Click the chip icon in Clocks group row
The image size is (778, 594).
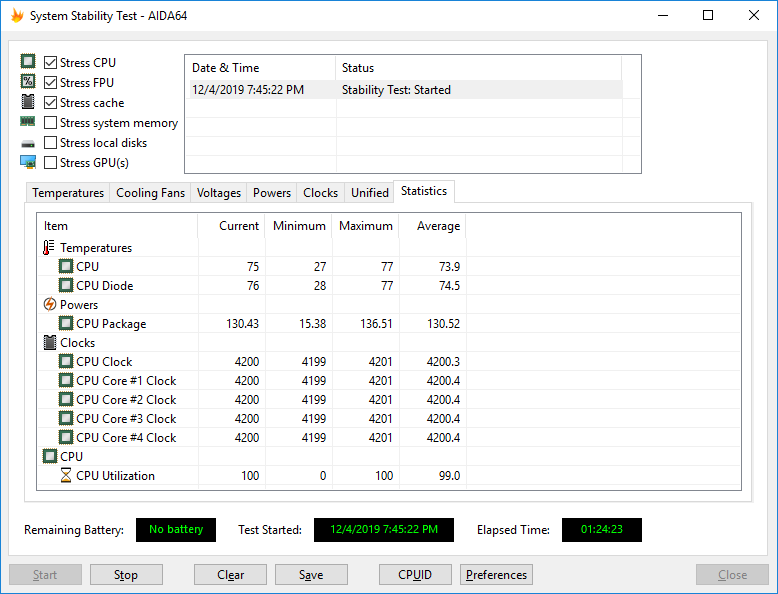click(x=50, y=342)
